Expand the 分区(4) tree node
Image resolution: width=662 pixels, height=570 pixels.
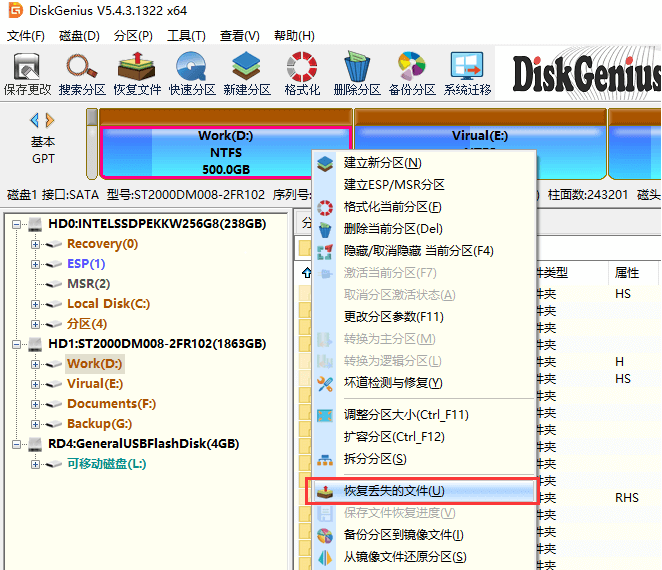(x=35, y=324)
